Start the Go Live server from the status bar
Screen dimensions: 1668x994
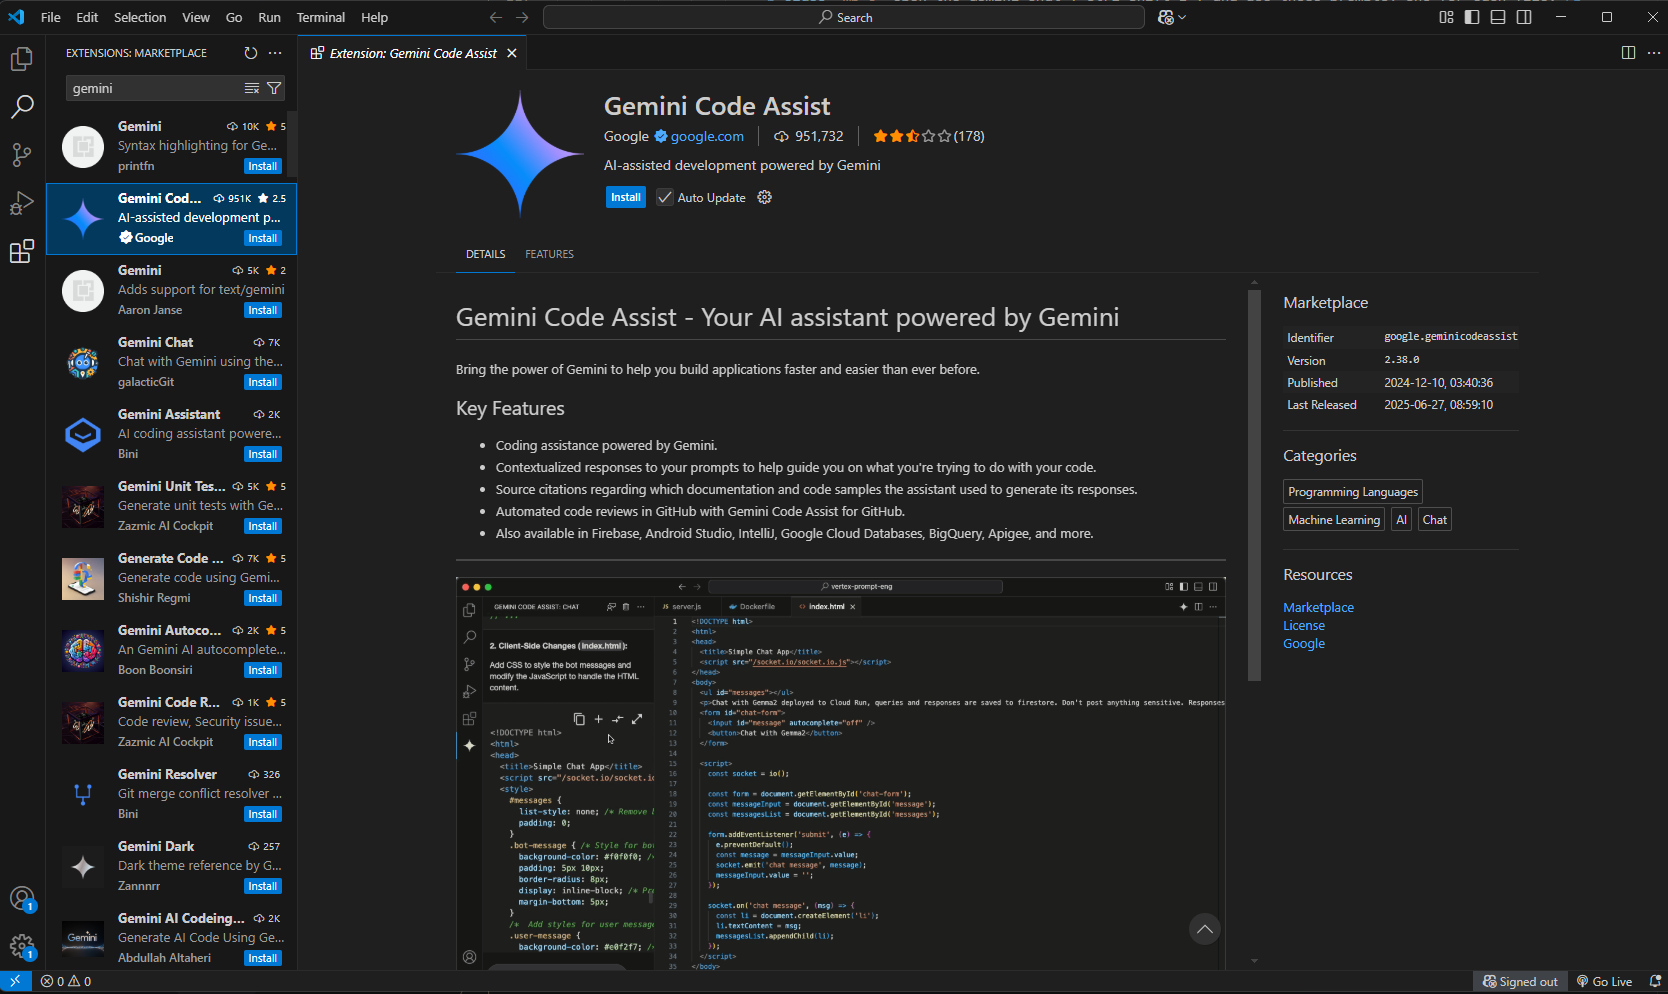(1604, 981)
